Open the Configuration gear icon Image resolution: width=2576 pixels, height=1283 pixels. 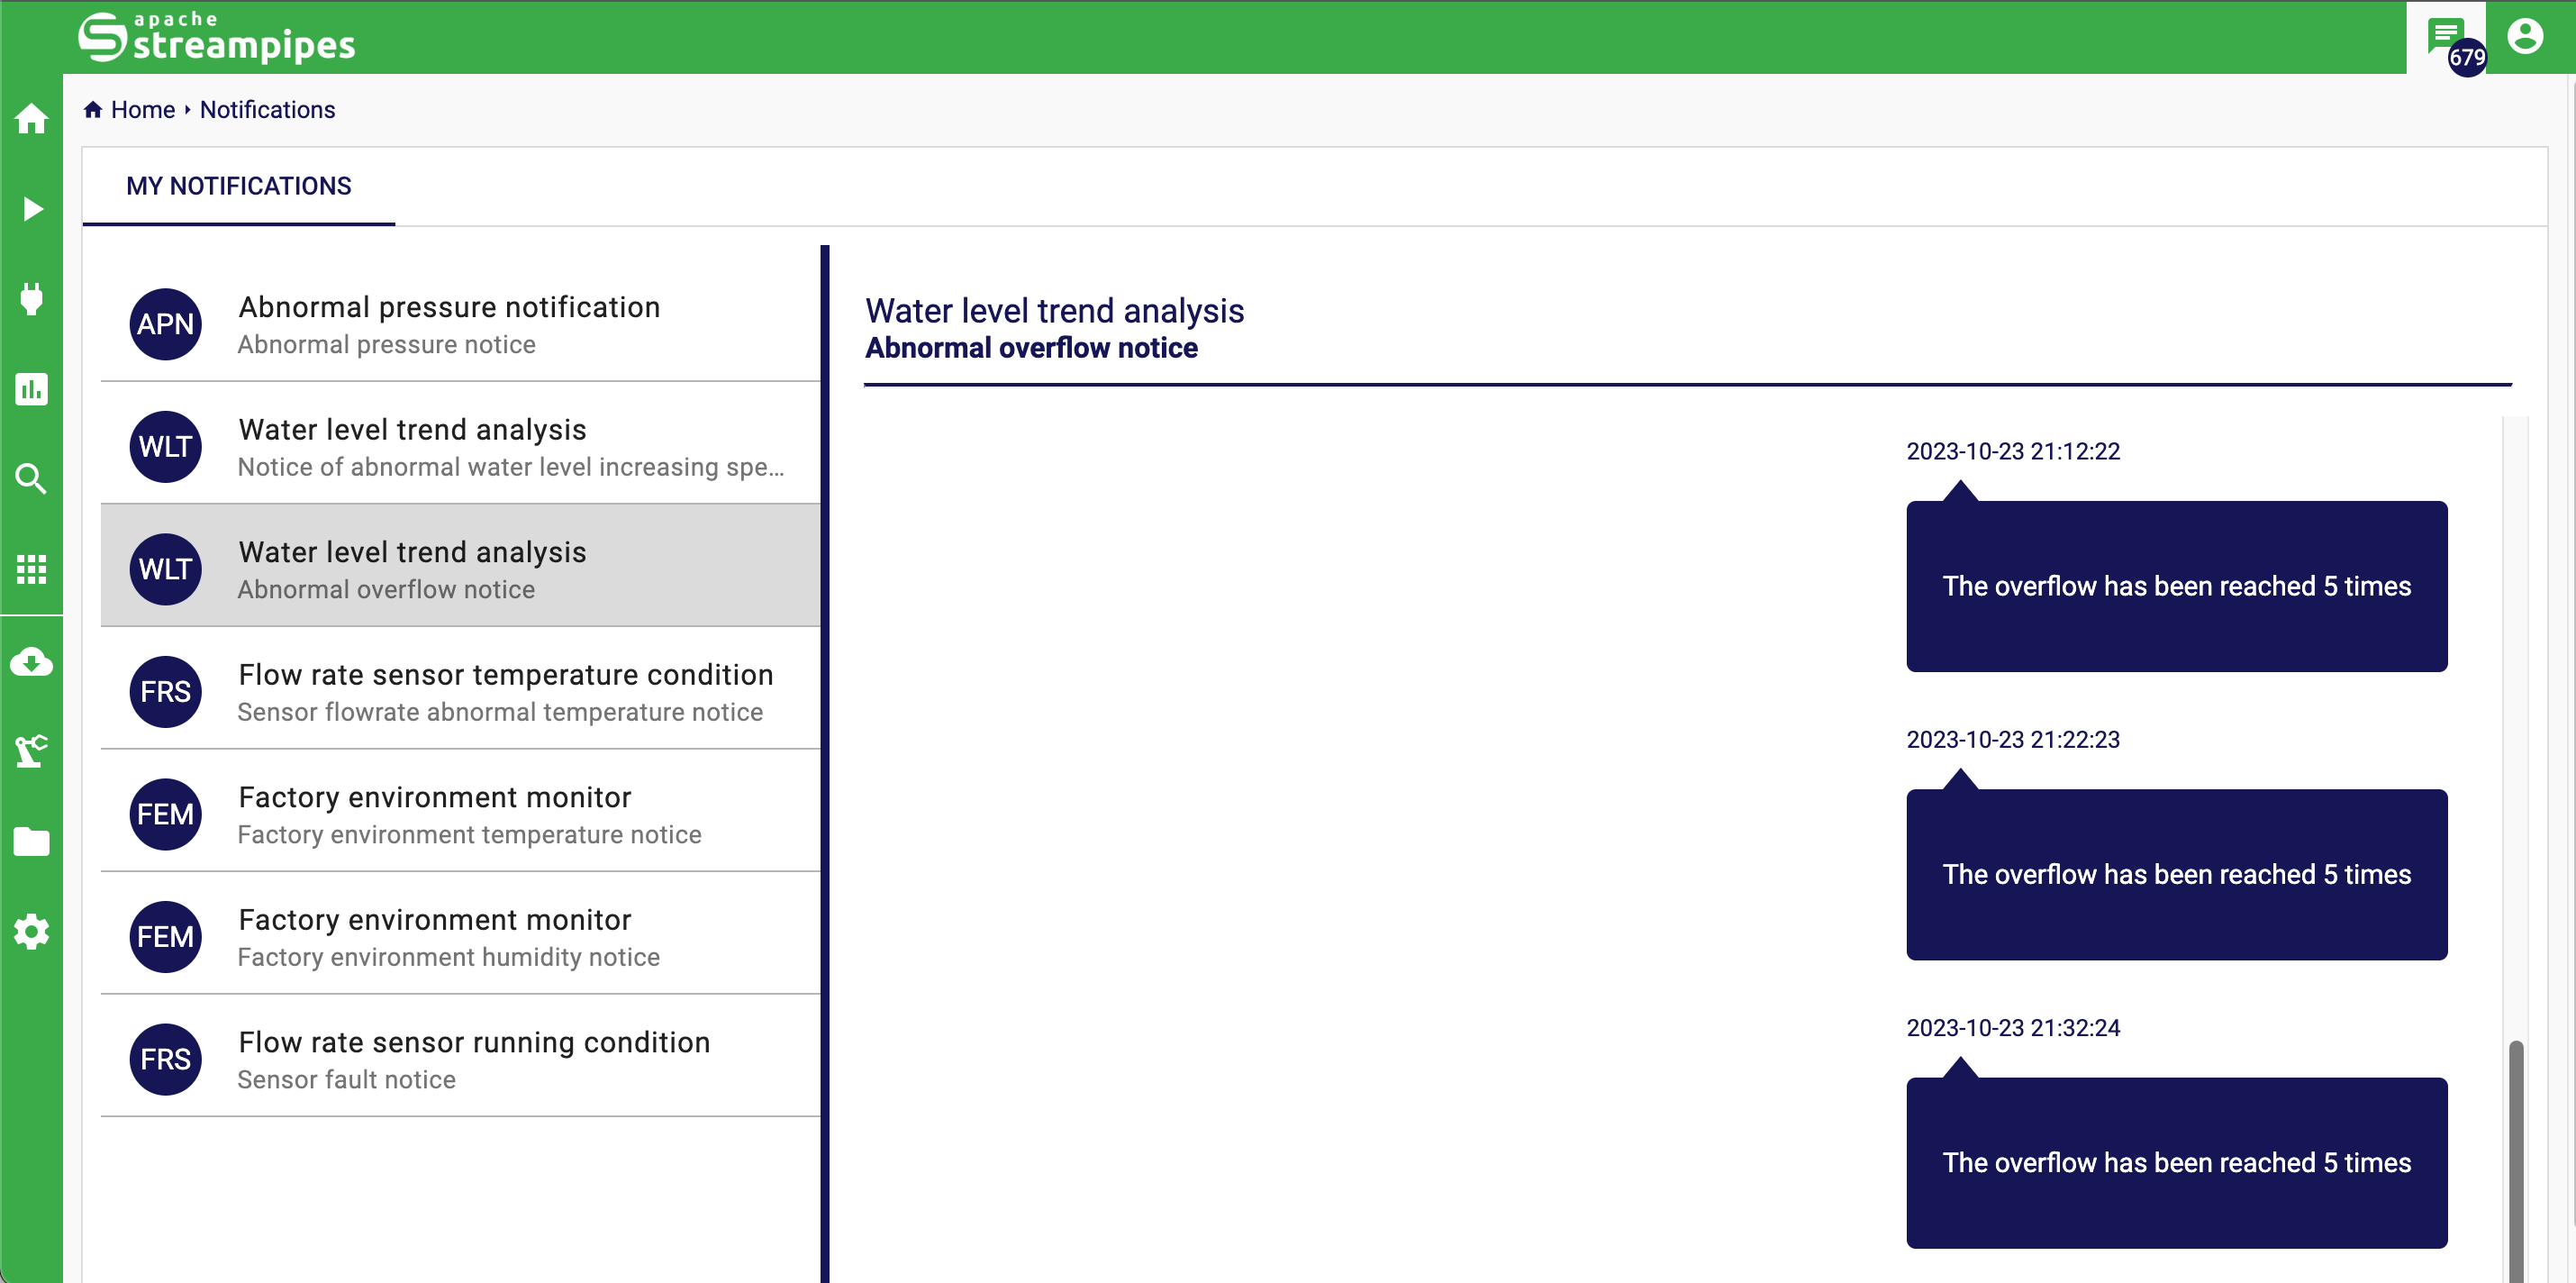(x=31, y=932)
